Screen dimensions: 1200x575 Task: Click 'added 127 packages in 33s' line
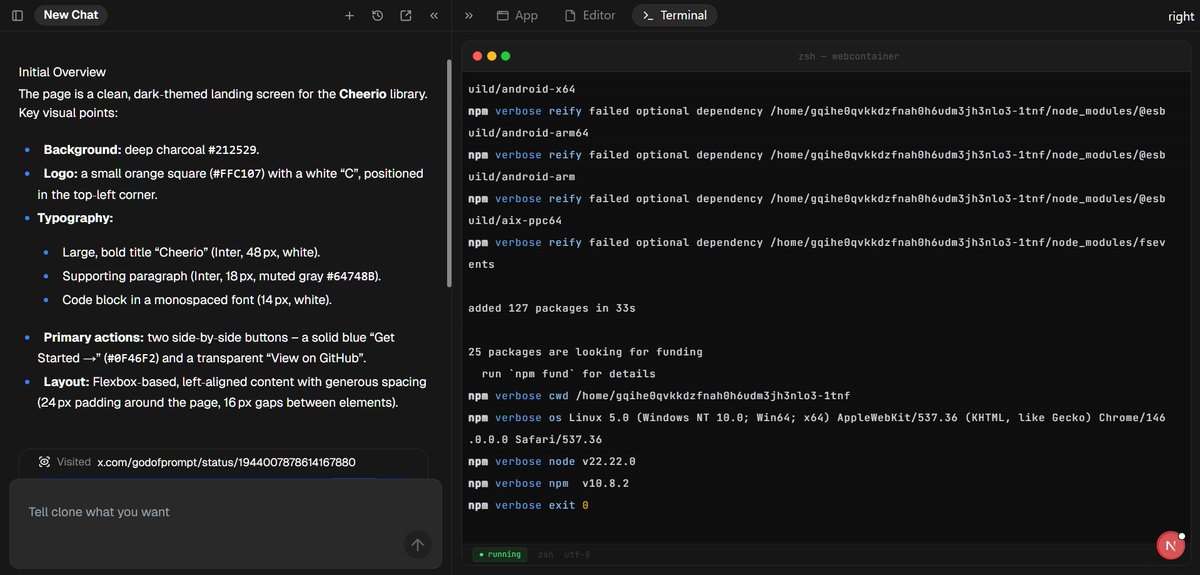[x=552, y=308]
